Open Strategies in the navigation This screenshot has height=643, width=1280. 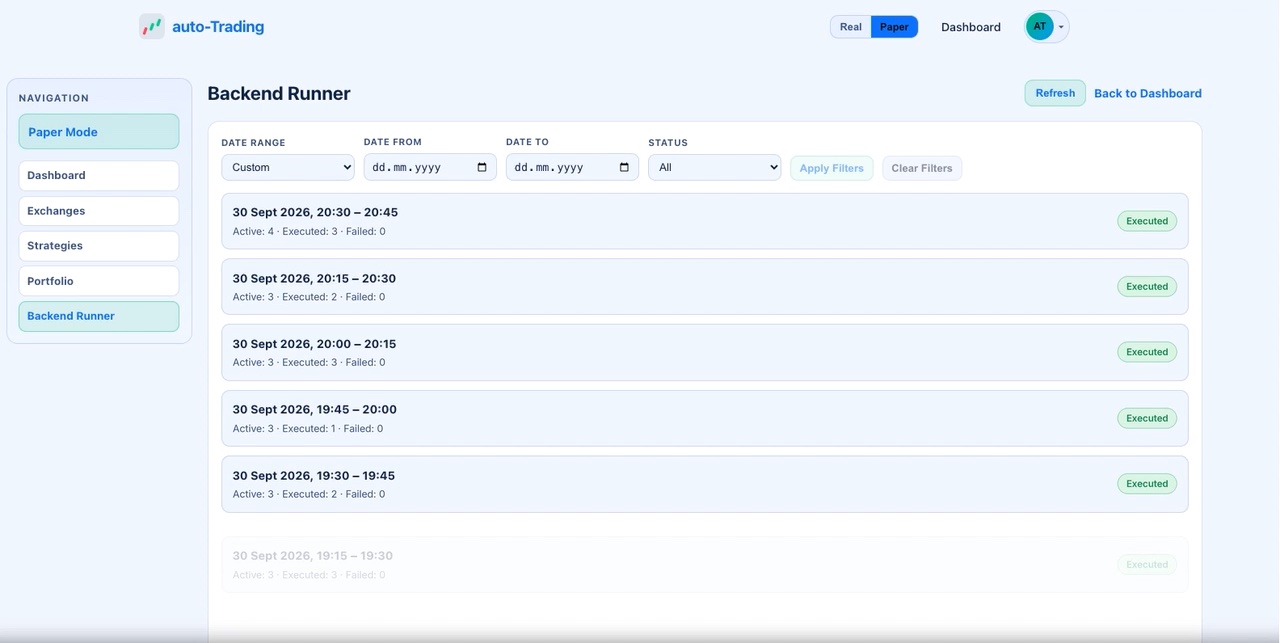(x=99, y=246)
